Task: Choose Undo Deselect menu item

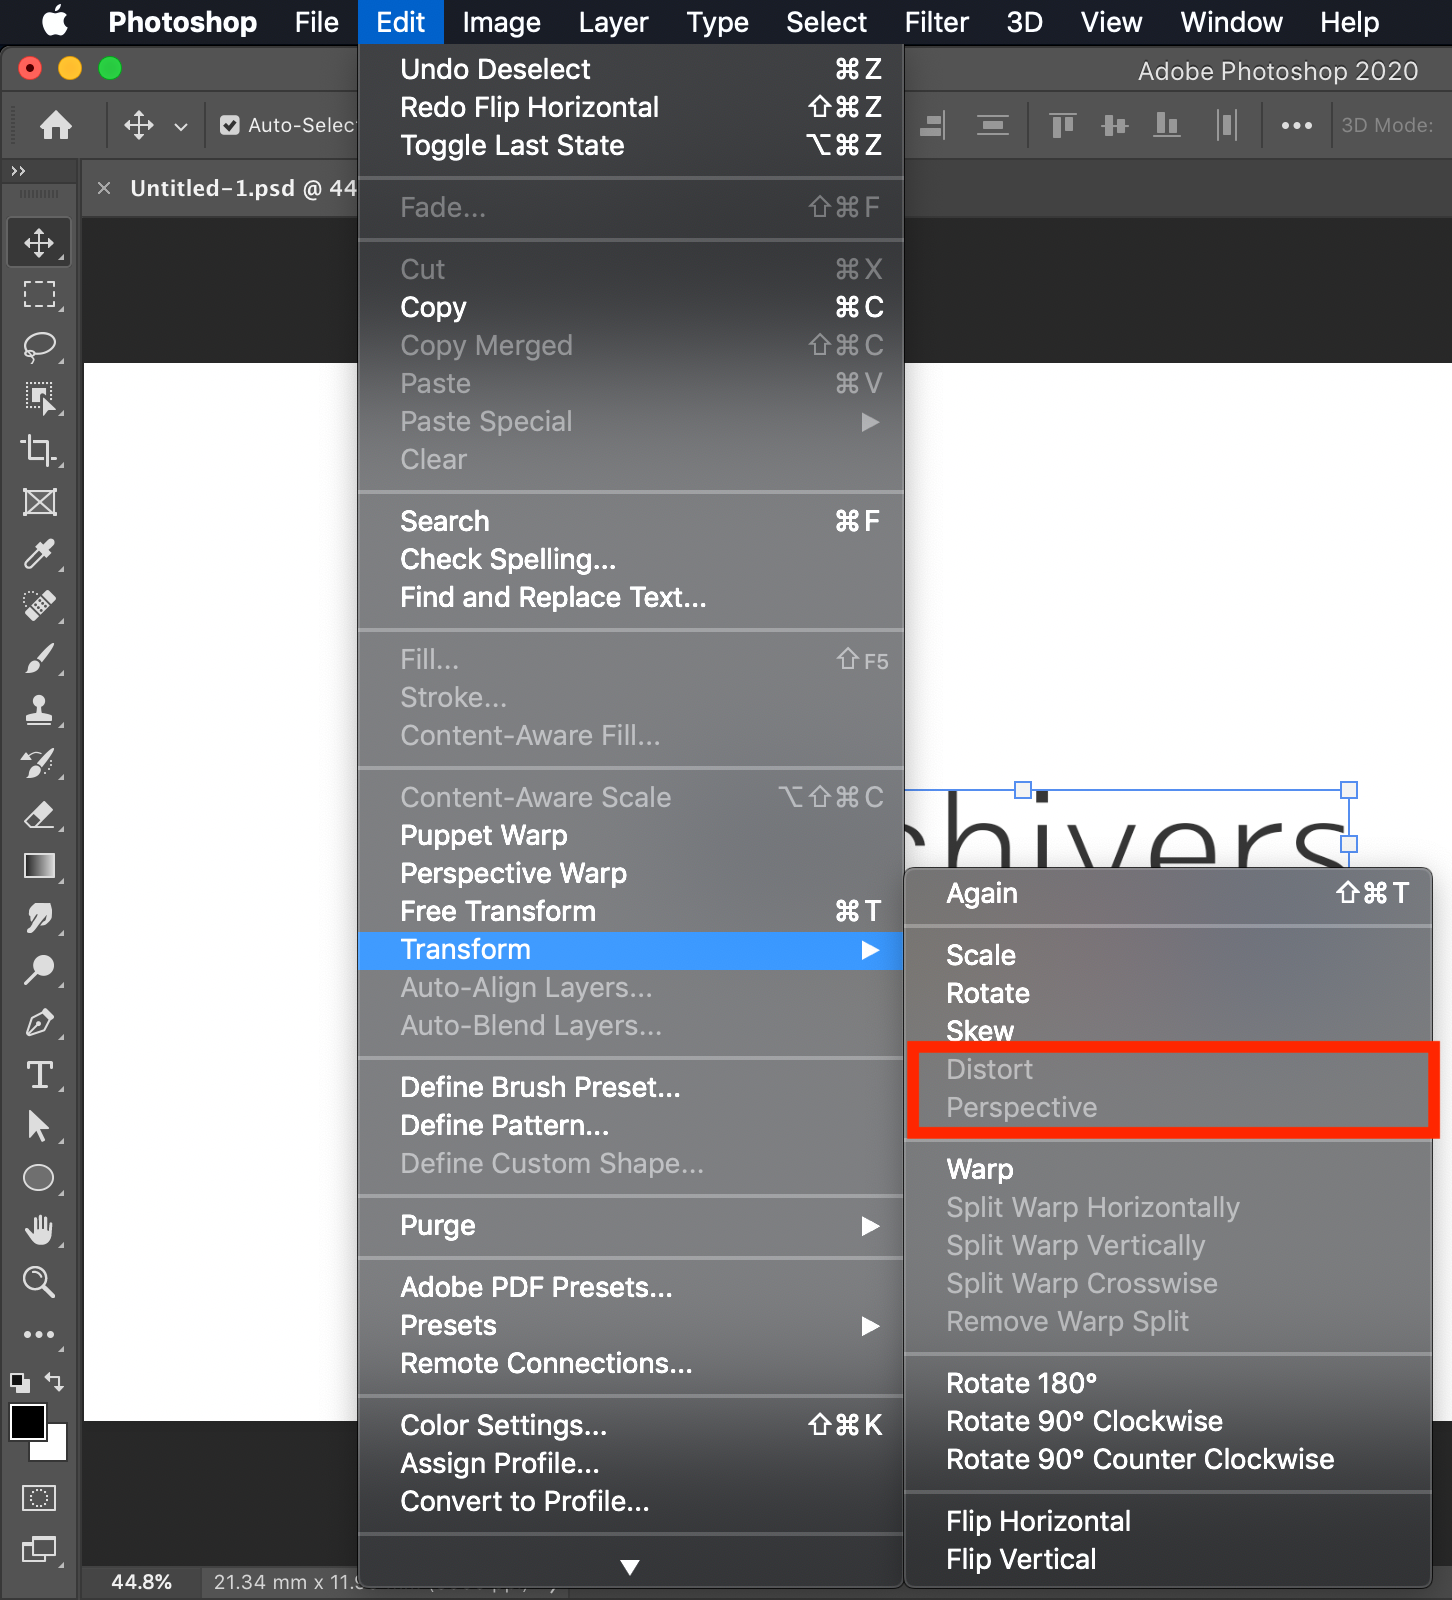Action: [631, 70]
